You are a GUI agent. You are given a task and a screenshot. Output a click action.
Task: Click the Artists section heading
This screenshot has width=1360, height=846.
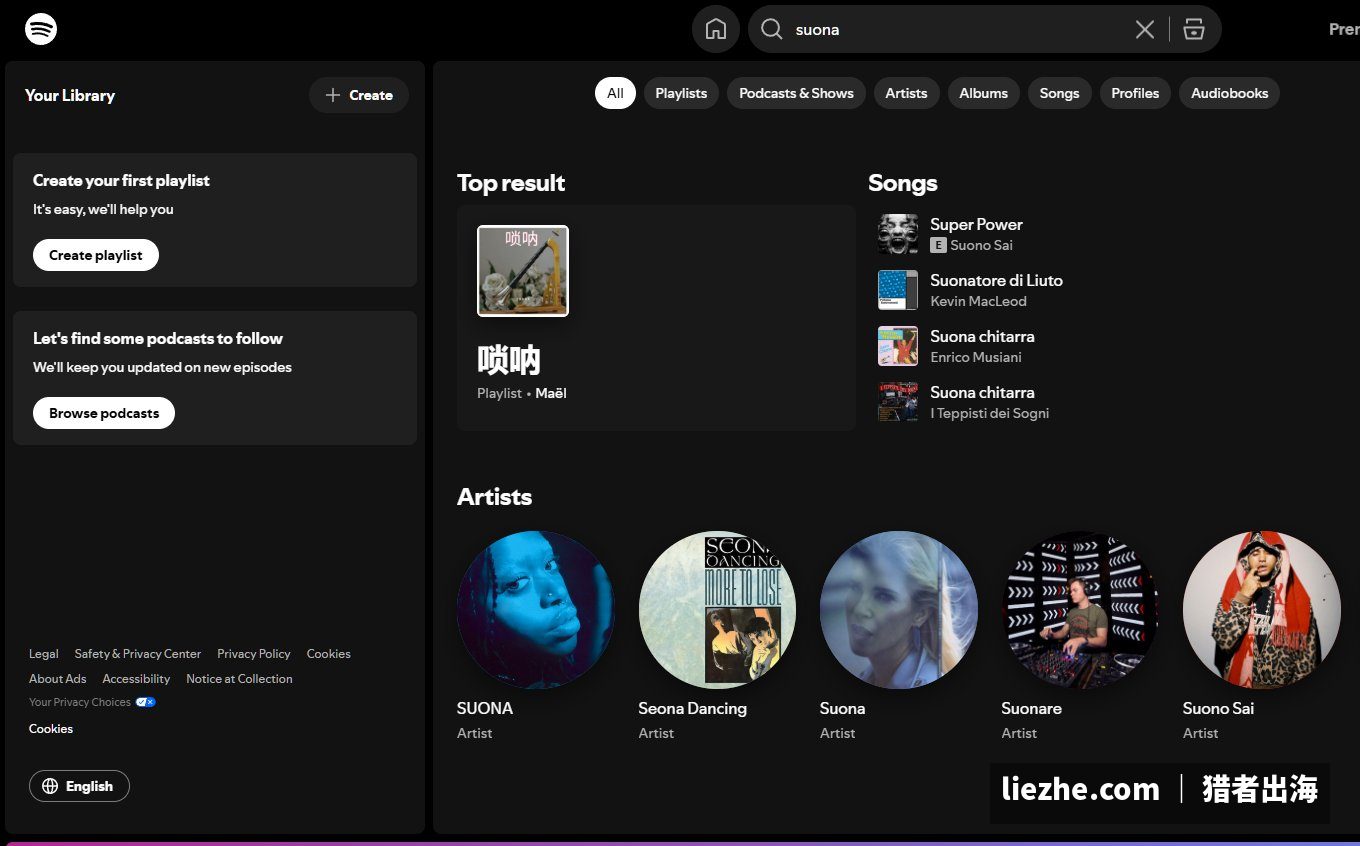click(494, 497)
